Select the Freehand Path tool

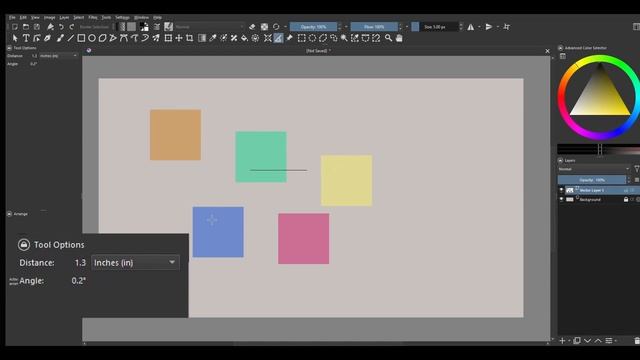point(134,38)
